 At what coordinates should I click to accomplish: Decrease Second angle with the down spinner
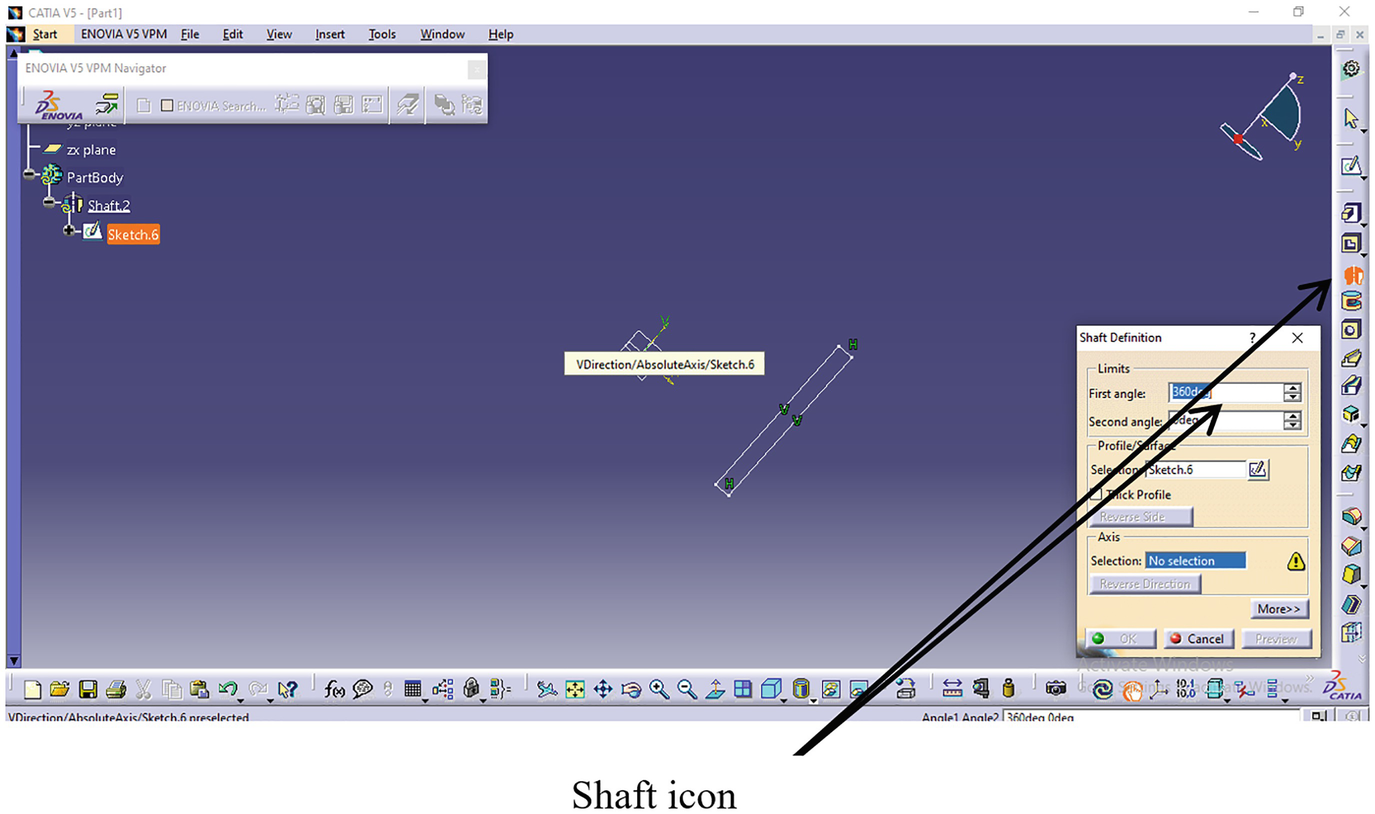1292,427
